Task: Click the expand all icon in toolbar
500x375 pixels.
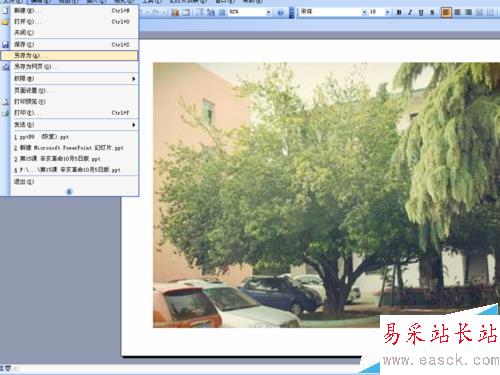Action: tap(199, 12)
